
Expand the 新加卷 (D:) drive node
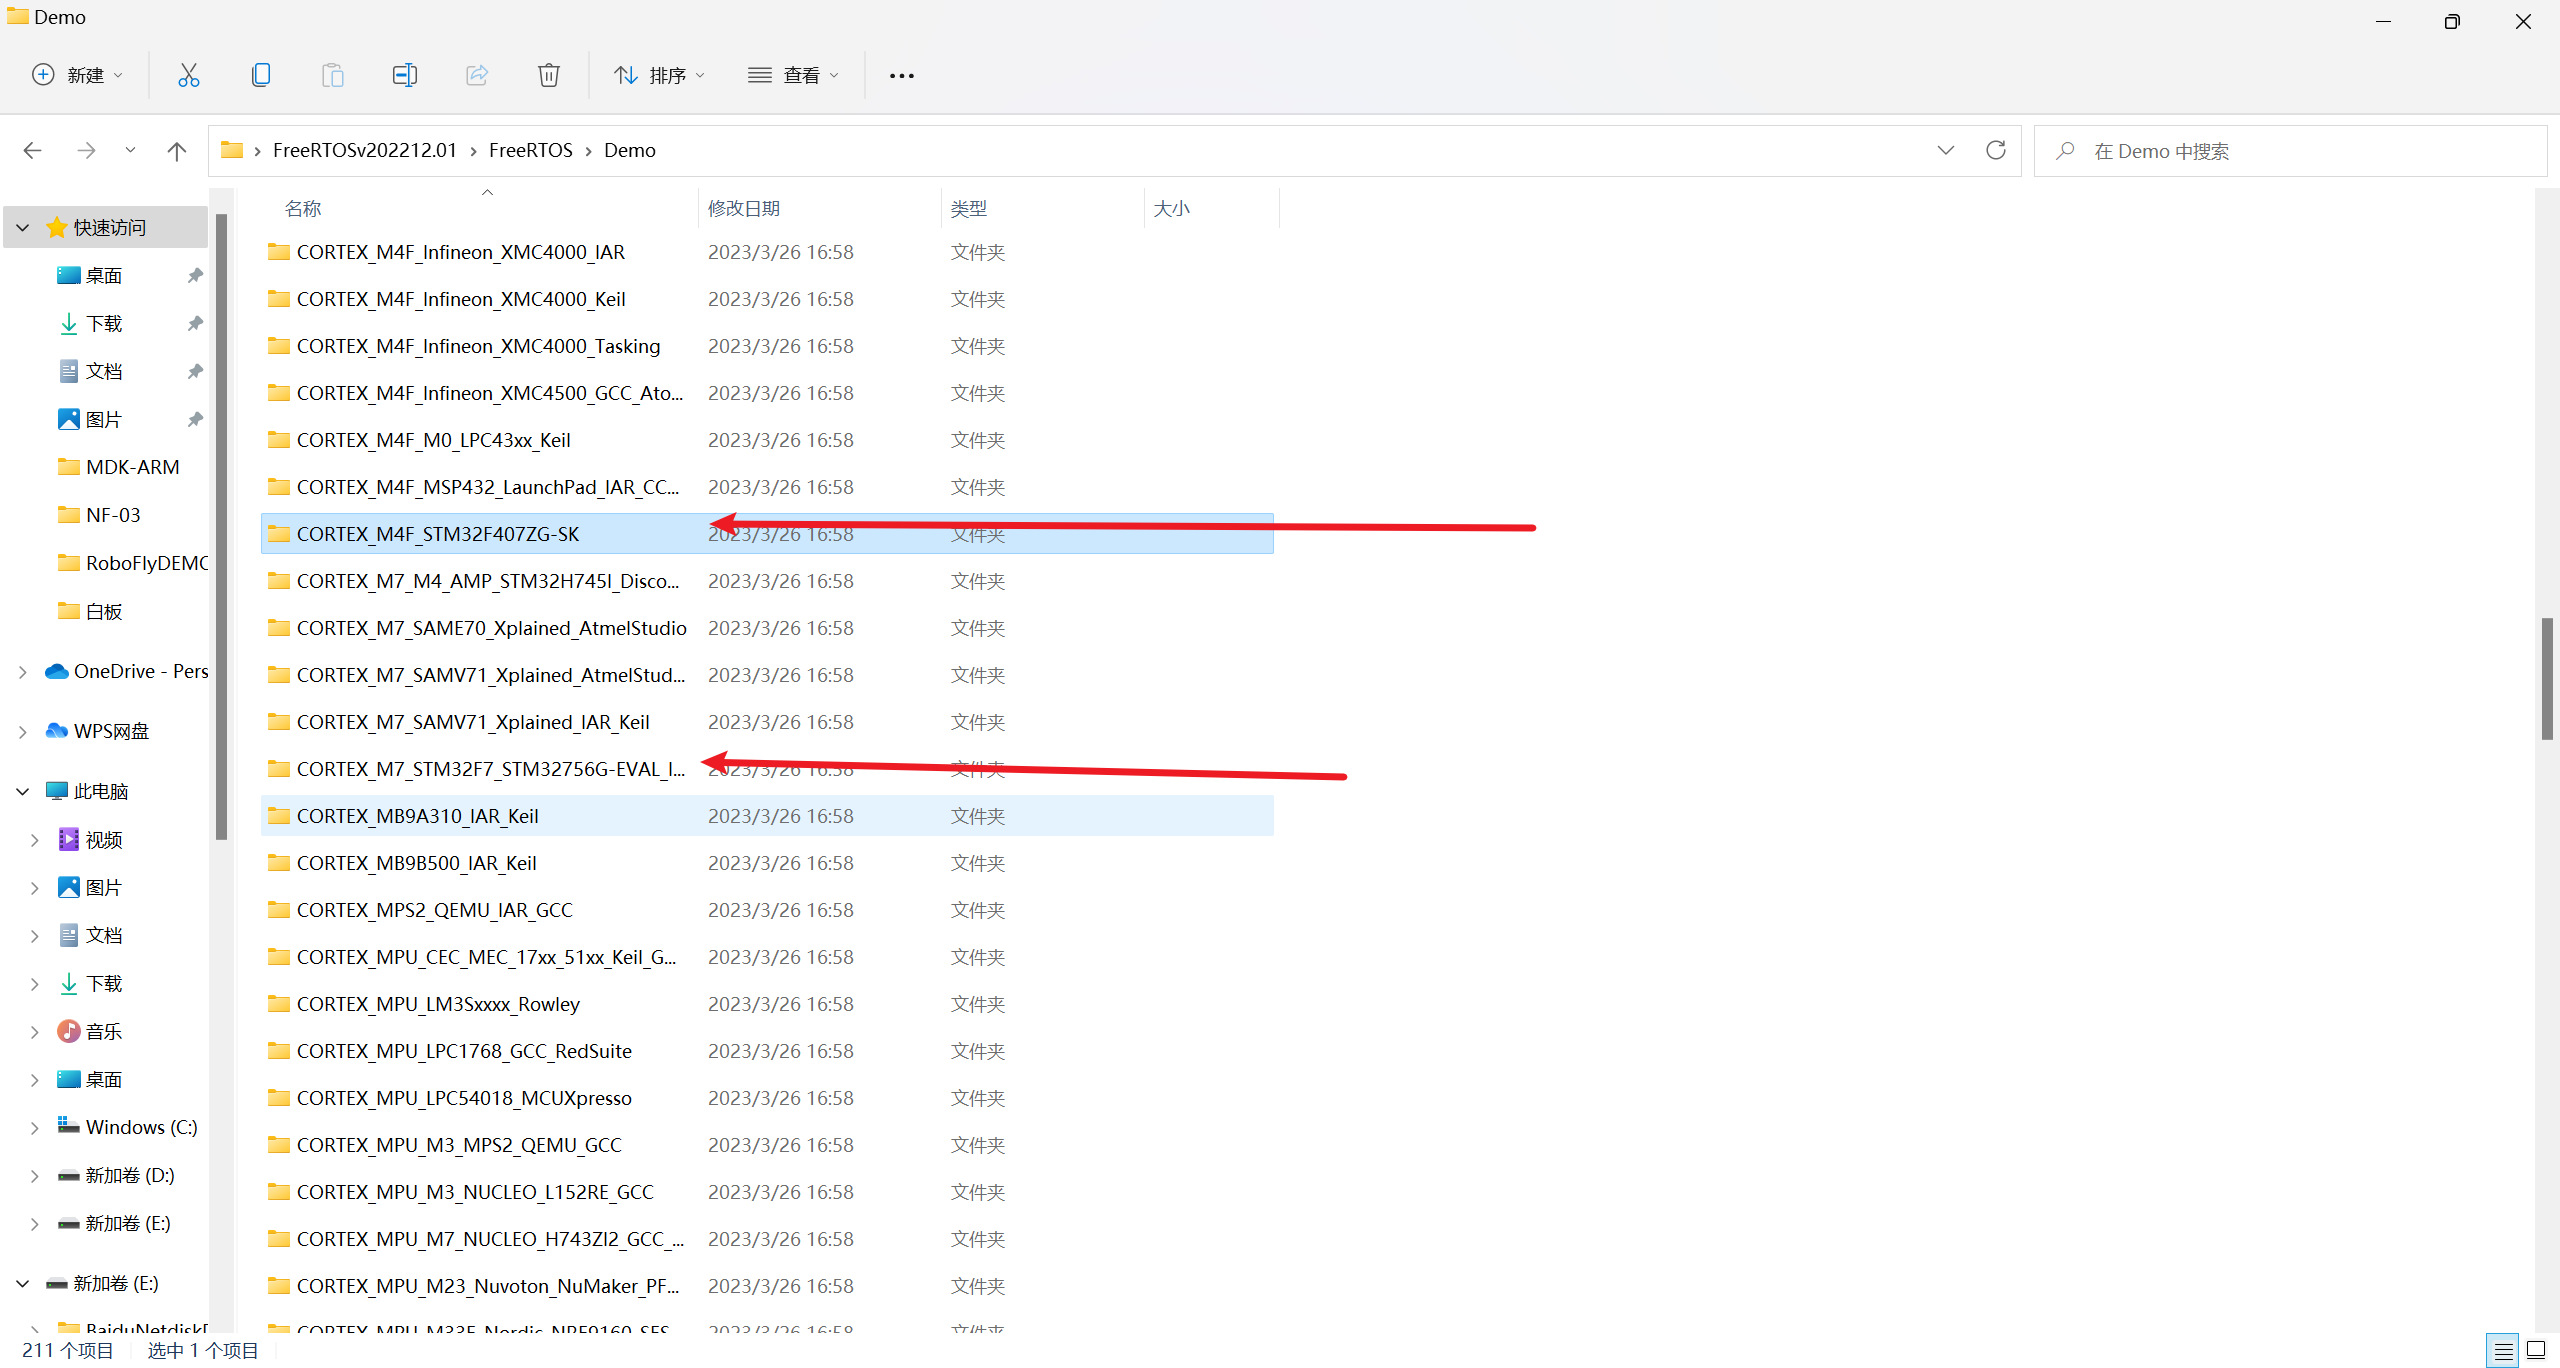(x=35, y=1175)
